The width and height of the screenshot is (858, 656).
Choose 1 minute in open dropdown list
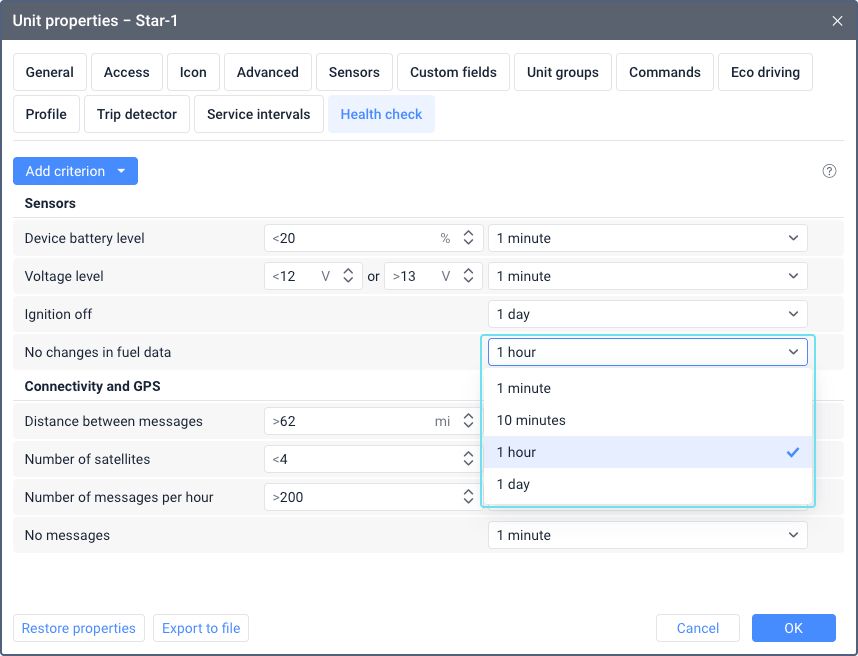647,388
